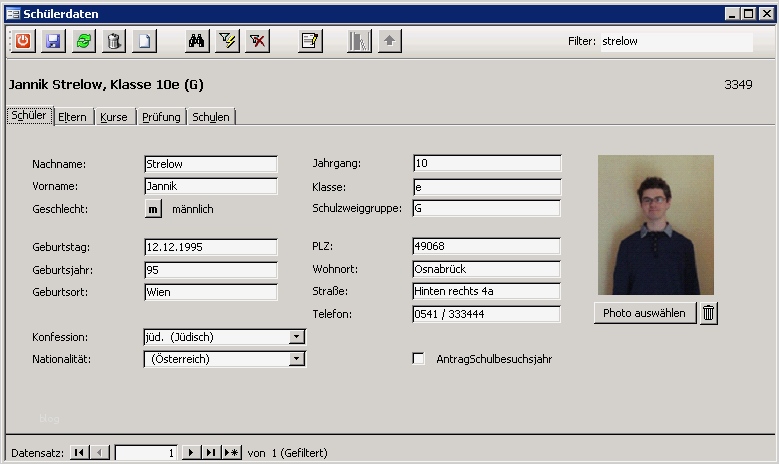
Task: Refresh data using the green arrows icon
Action: [x=83, y=41]
